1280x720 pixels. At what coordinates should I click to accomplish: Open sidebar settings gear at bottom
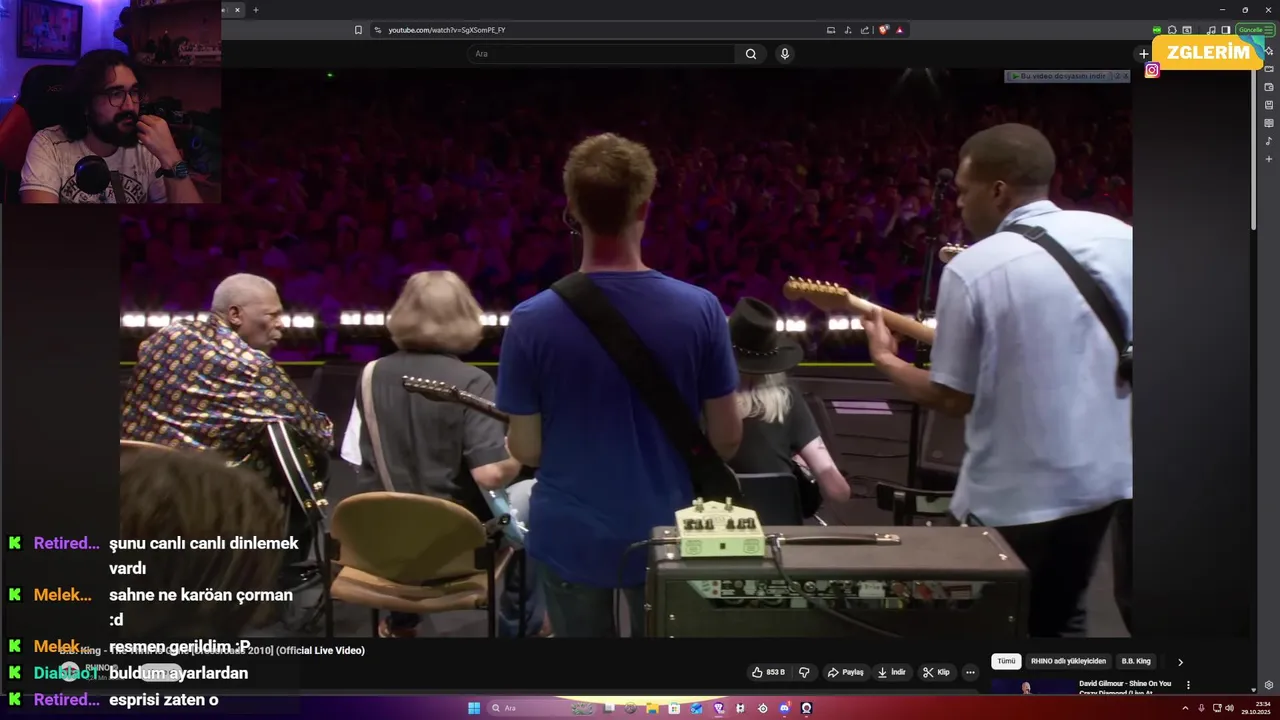pyautogui.click(x=1269, y=685)
